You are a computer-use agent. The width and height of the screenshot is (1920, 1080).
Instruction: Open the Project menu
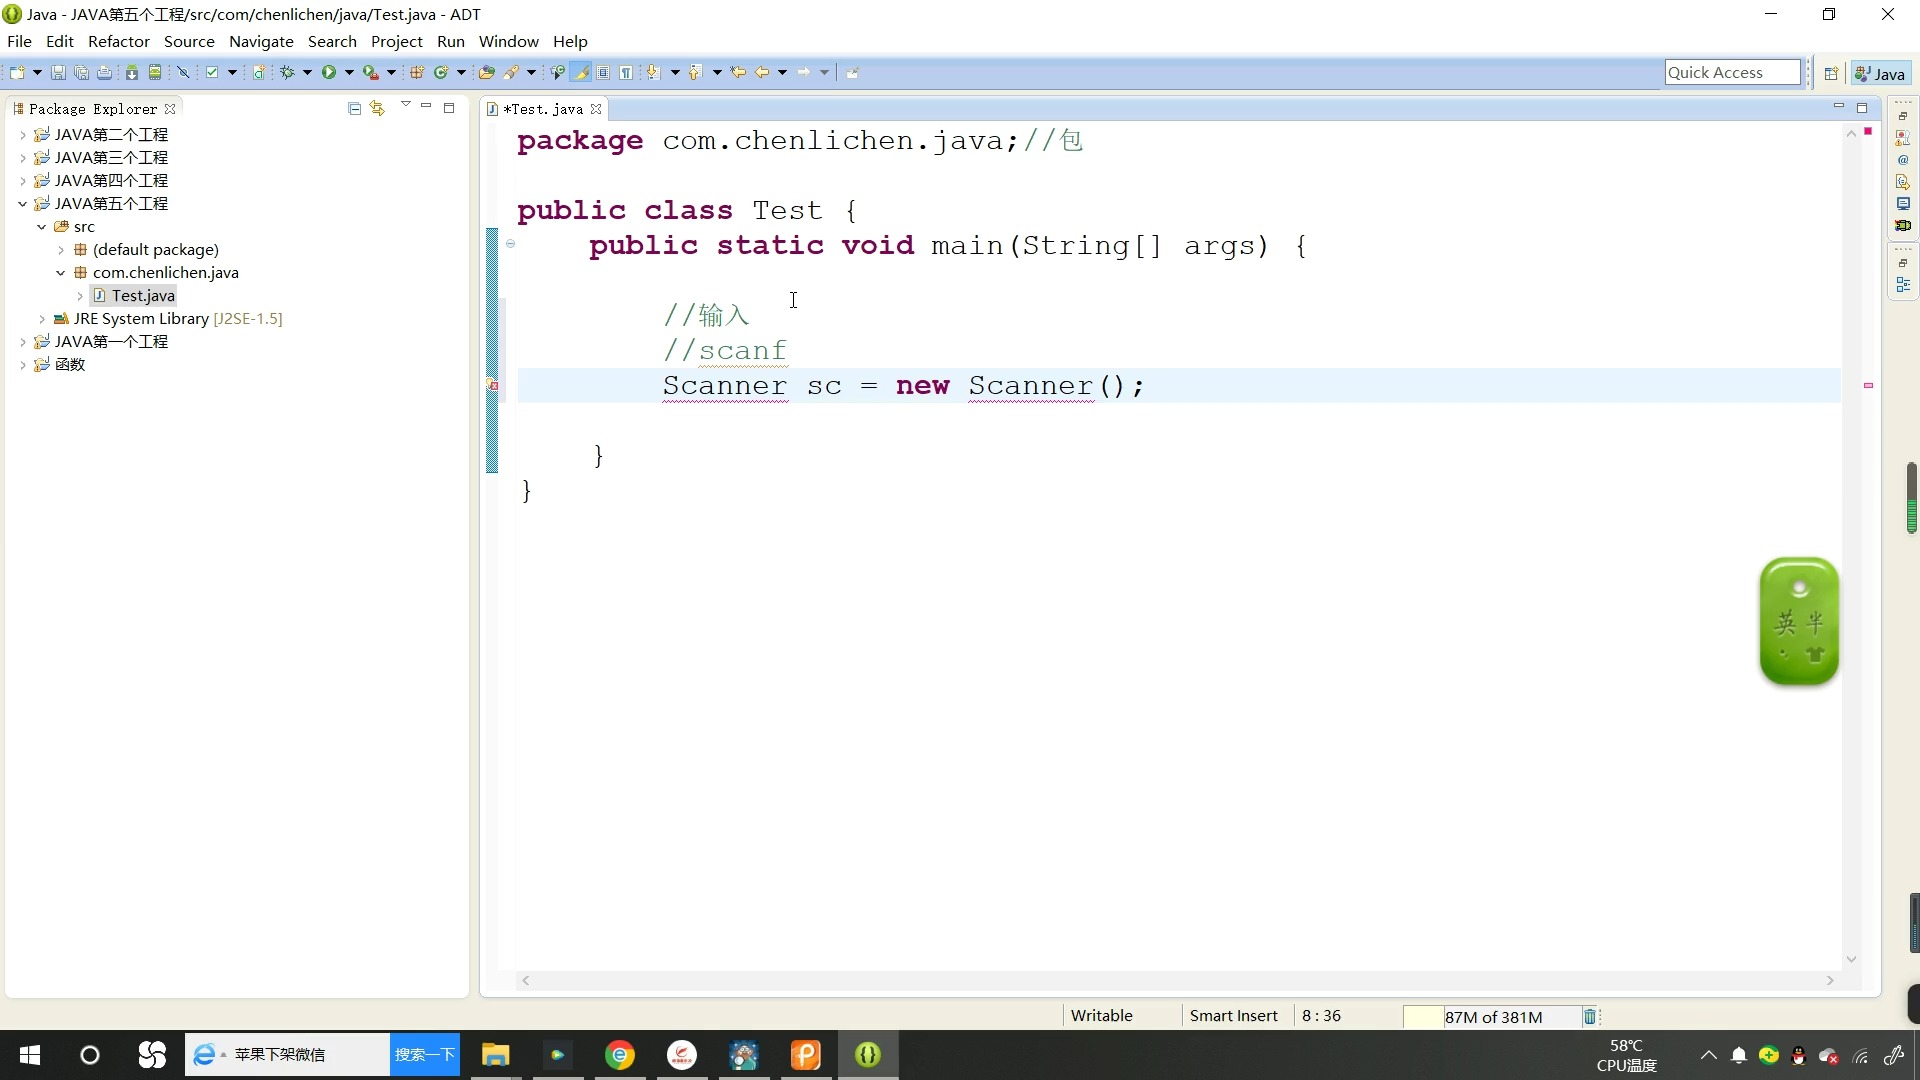pos(397,41)
